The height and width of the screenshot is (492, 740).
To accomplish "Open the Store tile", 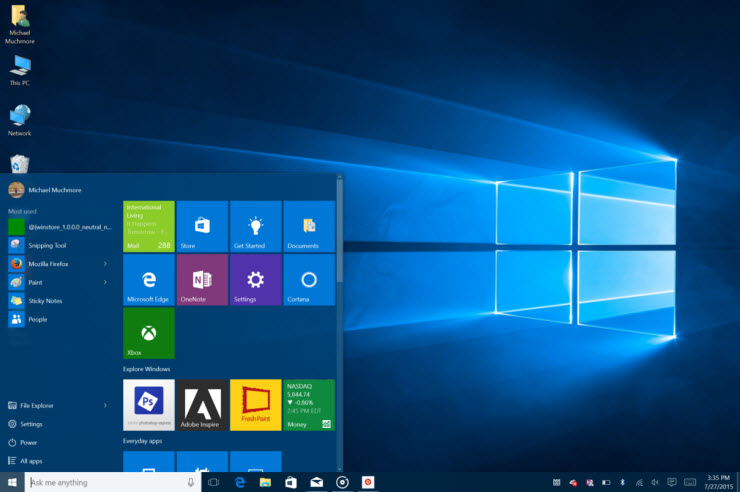I will coord(202,226).
